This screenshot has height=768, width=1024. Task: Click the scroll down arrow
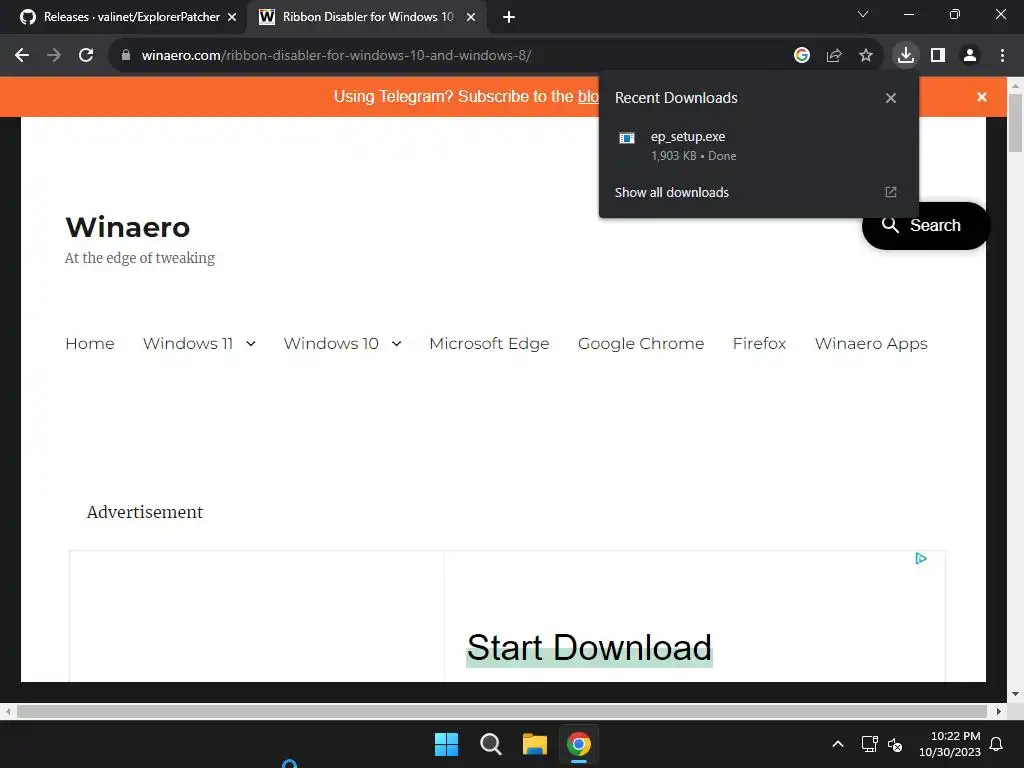pos(1016,694)
